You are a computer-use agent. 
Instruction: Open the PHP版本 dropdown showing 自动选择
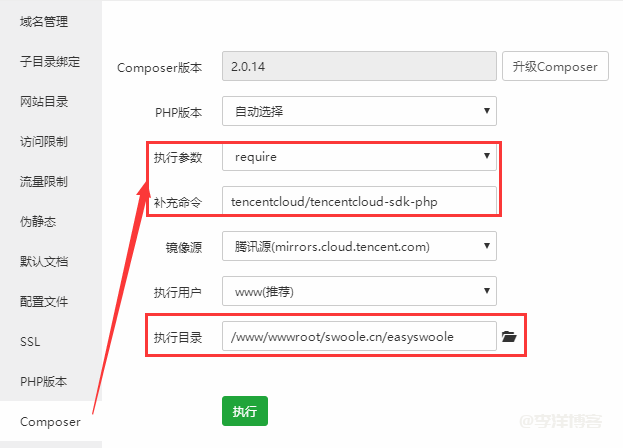click(x=359, y=111)
